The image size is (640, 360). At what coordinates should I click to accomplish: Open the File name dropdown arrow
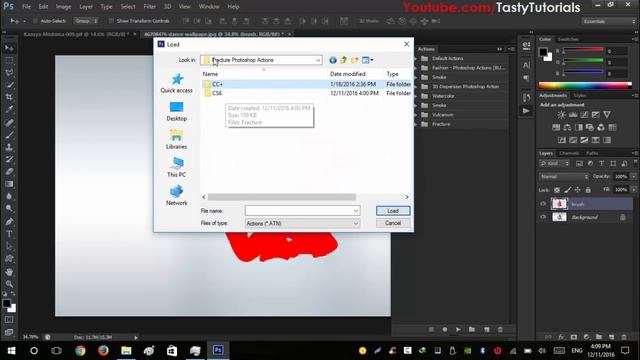click(356, 211)
